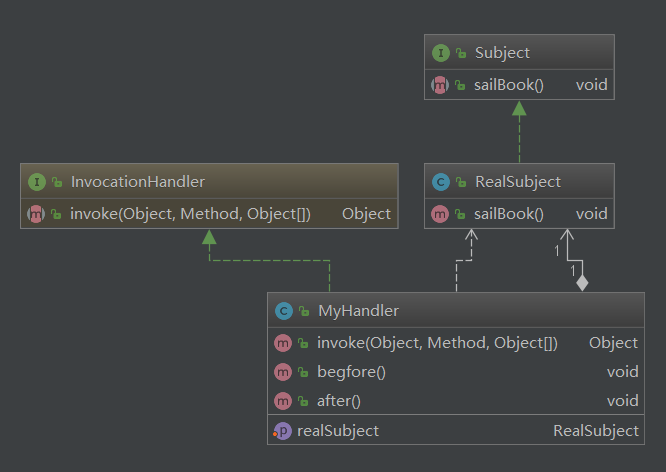Click the Subject interface icon
Image resolution: width=666 pixels, height=472 pixels.
[x=440, y=53]
